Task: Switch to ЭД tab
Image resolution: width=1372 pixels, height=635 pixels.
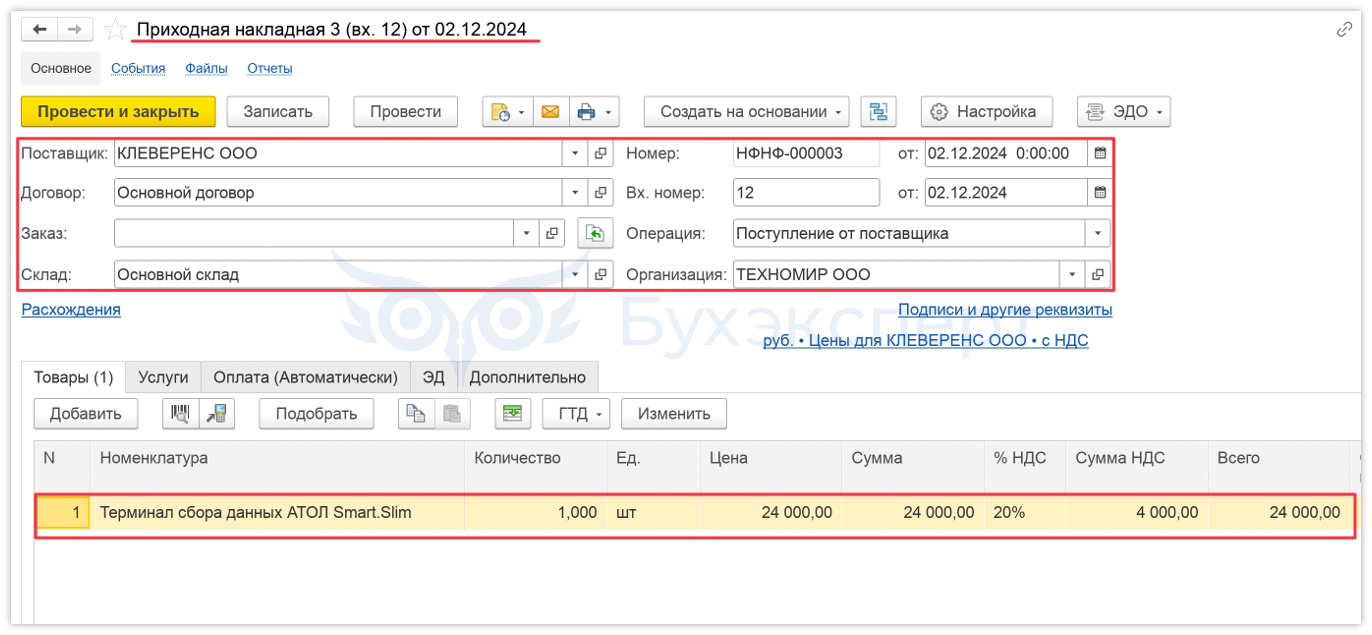Action: pos(433,378)
